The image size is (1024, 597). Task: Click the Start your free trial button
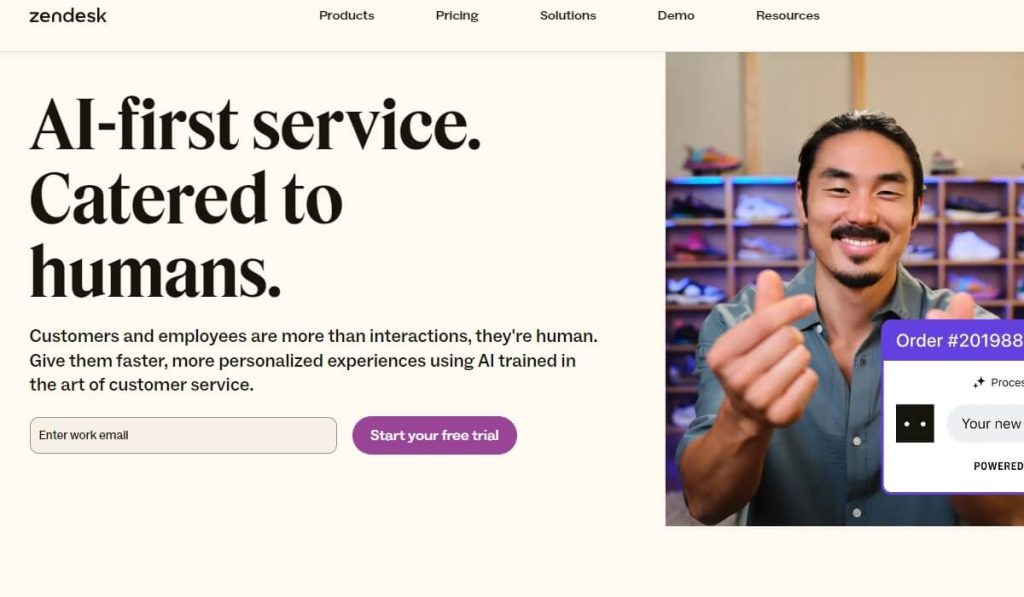coord(434,435)
